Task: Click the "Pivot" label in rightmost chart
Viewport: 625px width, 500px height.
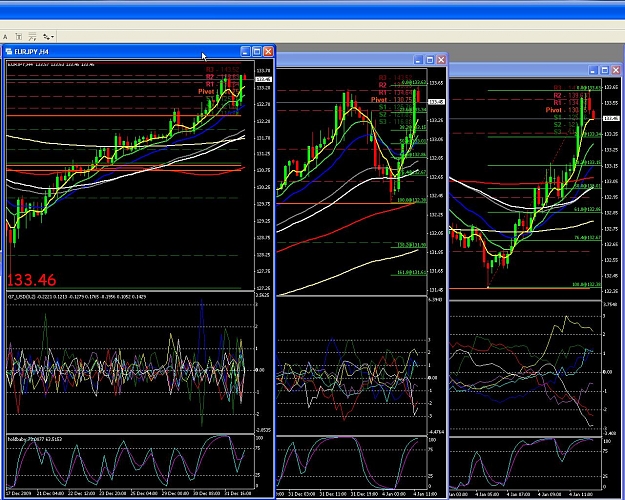Action: point(554,110)
